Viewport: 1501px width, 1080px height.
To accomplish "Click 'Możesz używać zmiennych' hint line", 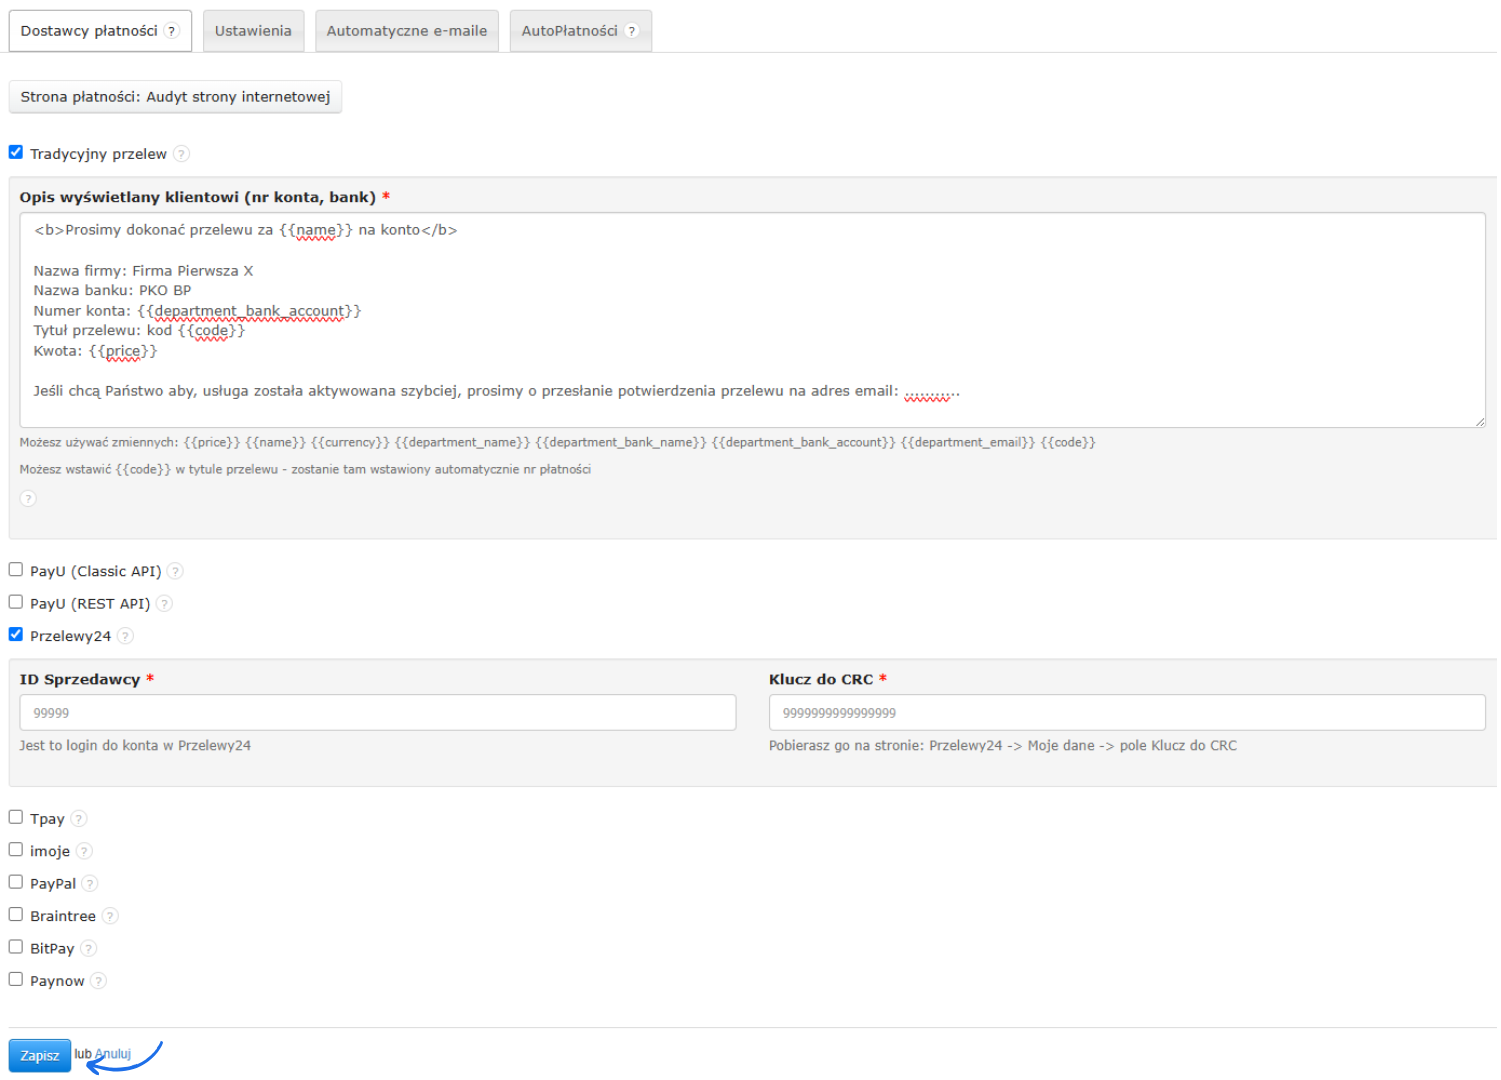I will (558, 442).
